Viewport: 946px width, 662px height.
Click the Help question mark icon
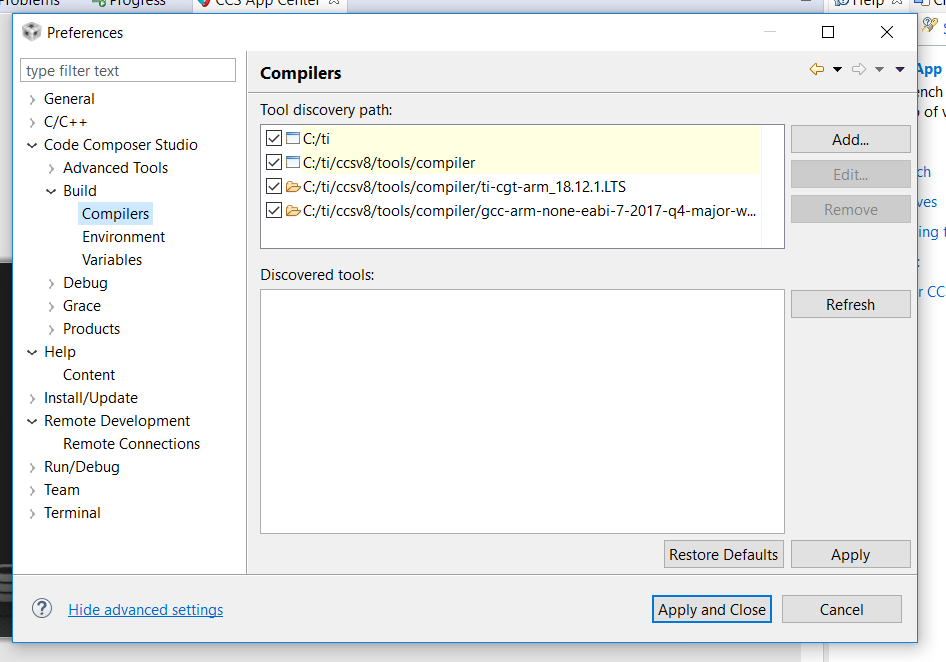(x=42, y=609)
